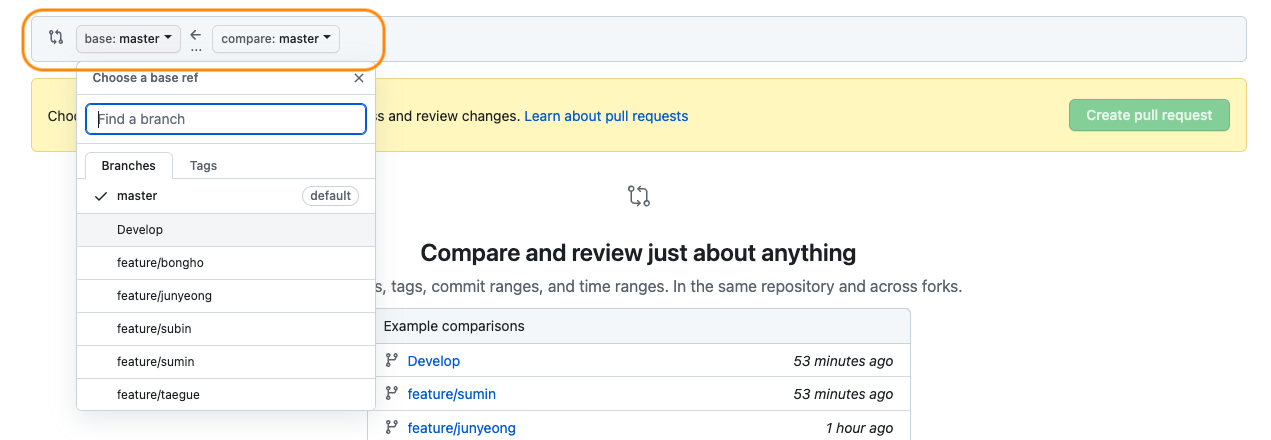
Task: Switch to the Tags tab
Action: coord(203,166)
